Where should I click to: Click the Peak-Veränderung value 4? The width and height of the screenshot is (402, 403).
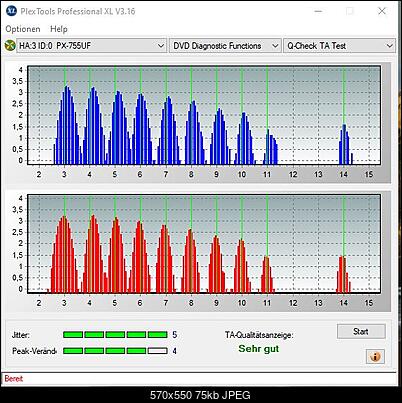175,351
